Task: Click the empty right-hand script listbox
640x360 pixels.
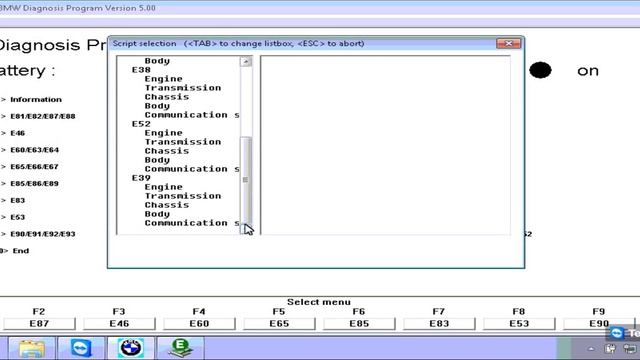Action: [x=385, y=145]
